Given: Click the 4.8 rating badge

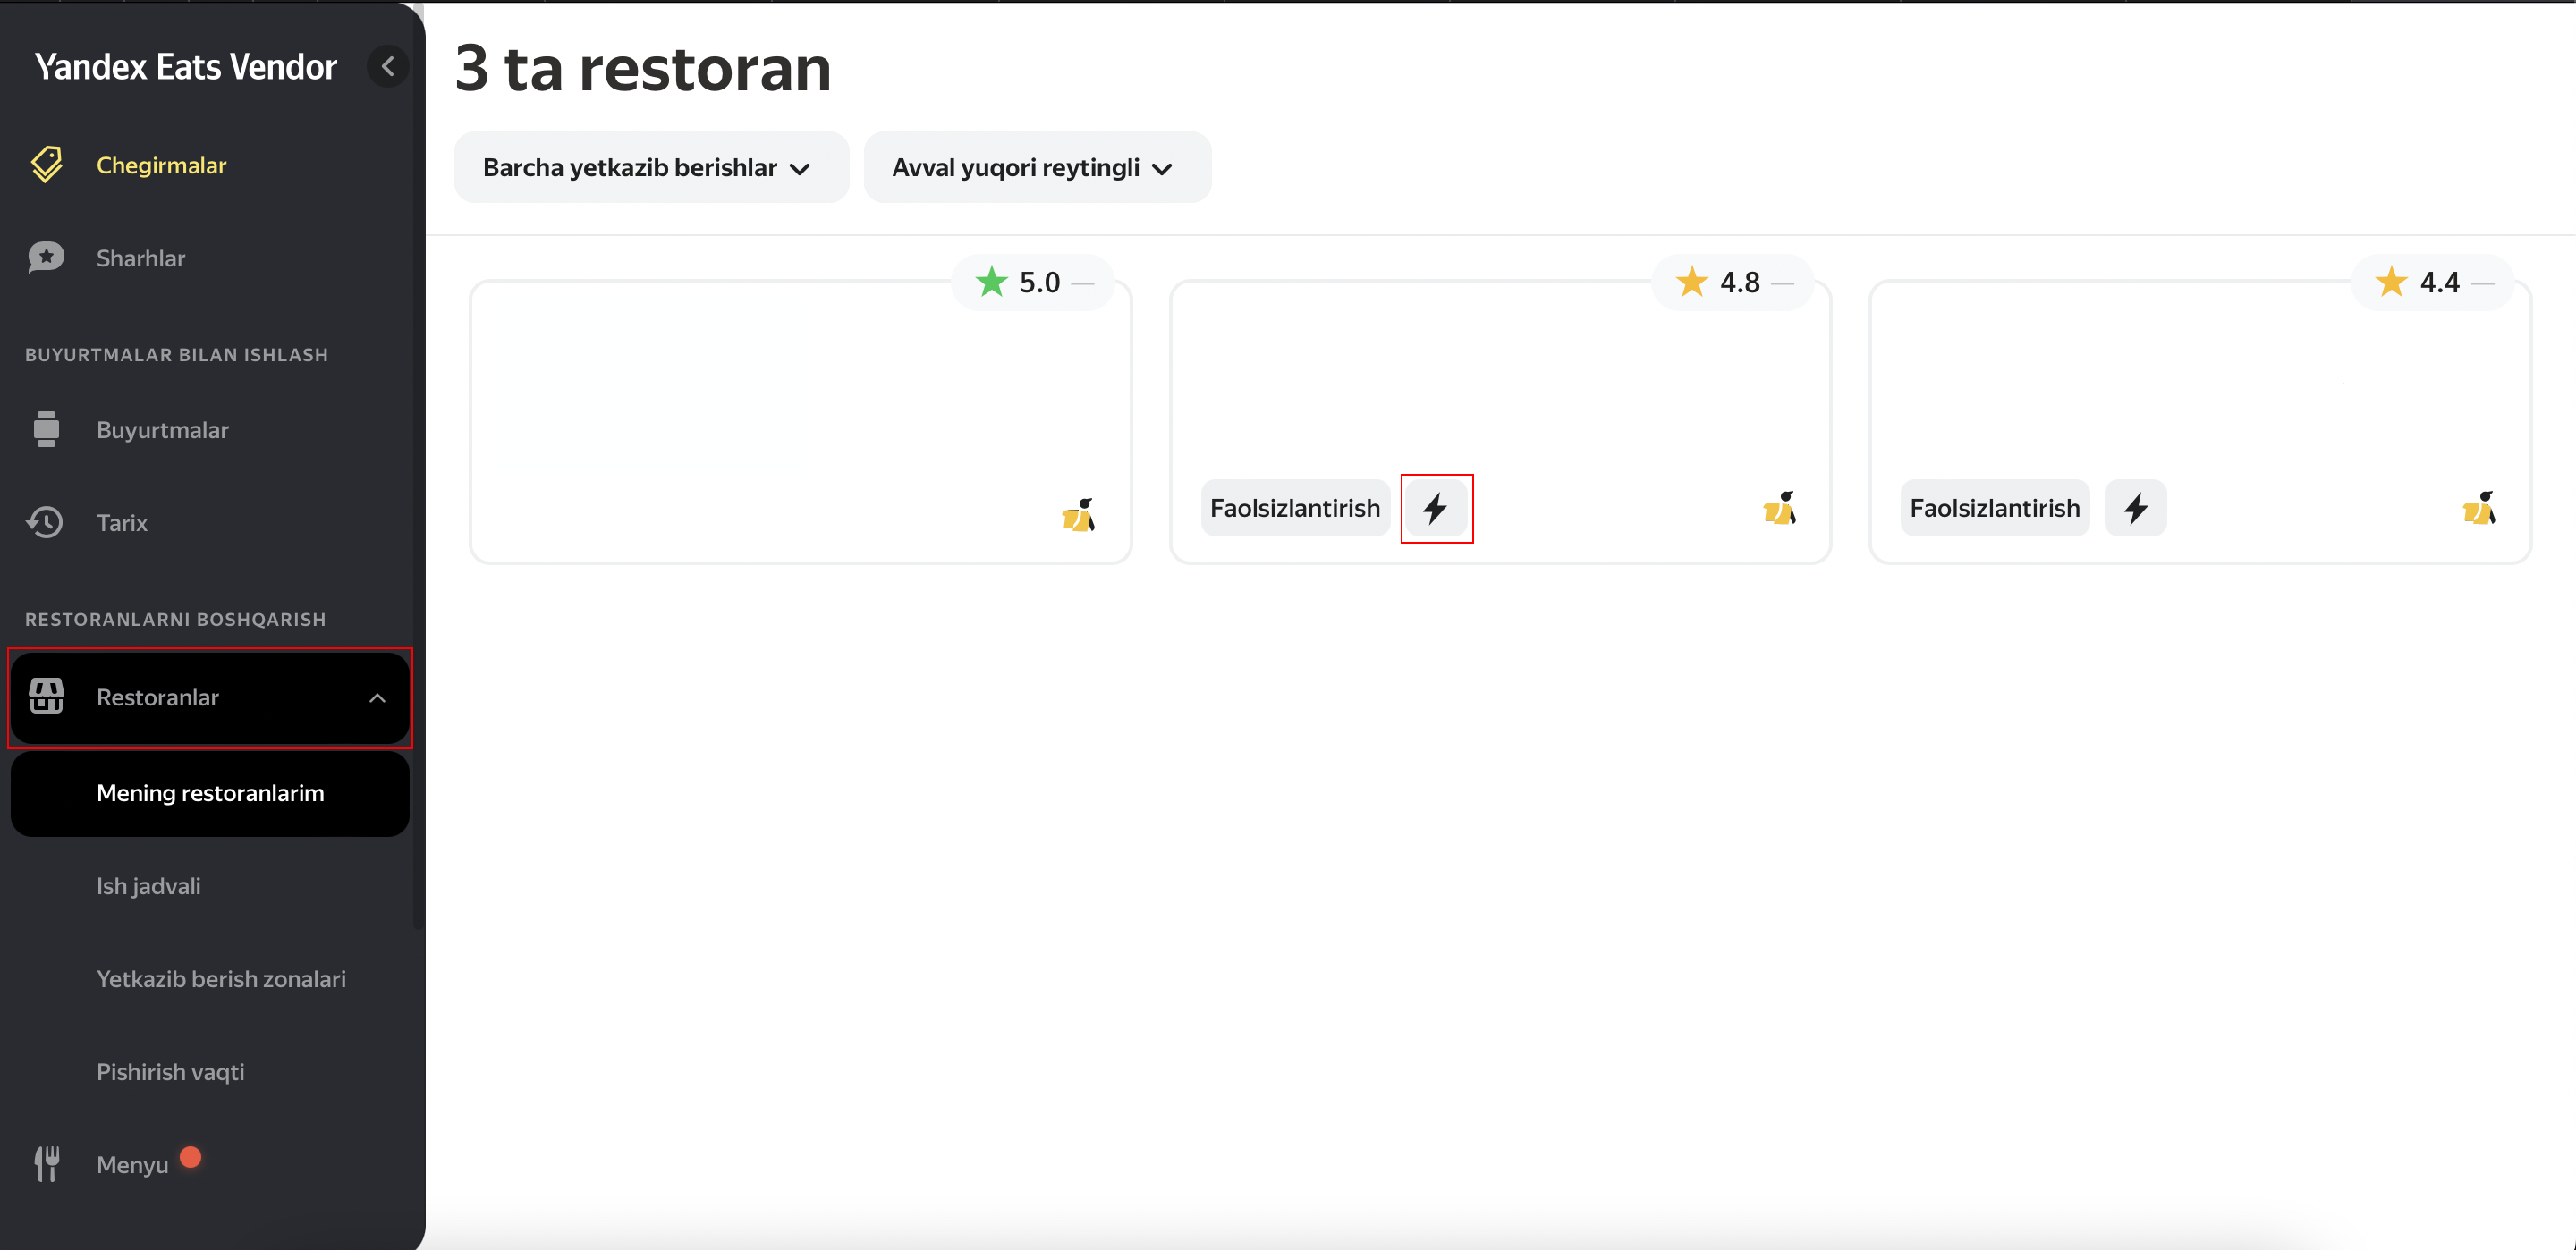Looking at the screenshot, I should (1733, 283).
